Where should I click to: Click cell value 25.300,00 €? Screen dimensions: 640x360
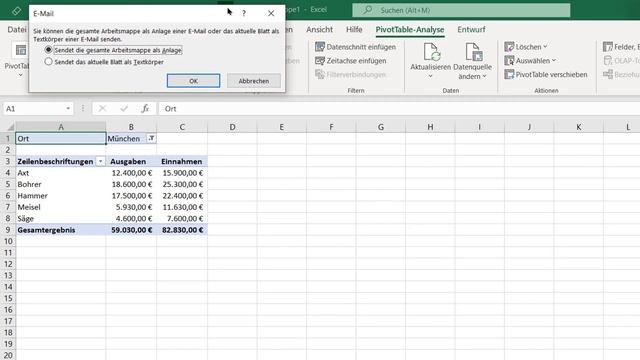click(182, 184)
